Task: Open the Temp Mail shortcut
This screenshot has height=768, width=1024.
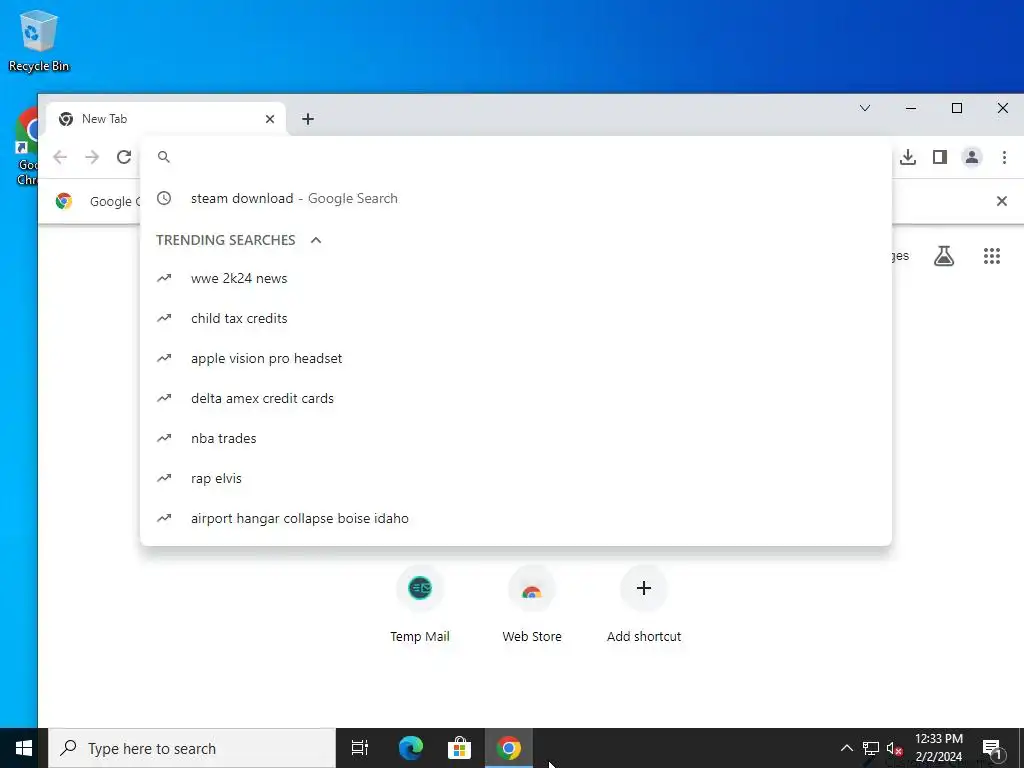Action: (x=420, y=605)
